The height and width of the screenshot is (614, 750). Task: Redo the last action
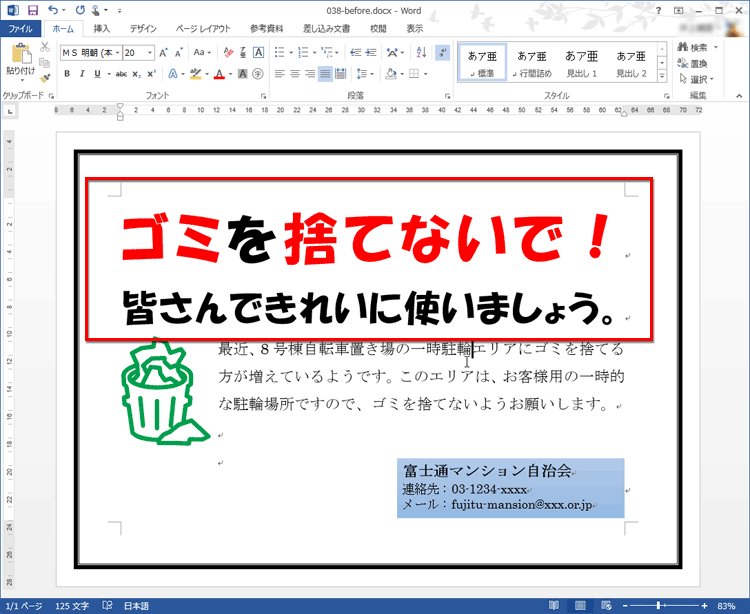(80, 10)
